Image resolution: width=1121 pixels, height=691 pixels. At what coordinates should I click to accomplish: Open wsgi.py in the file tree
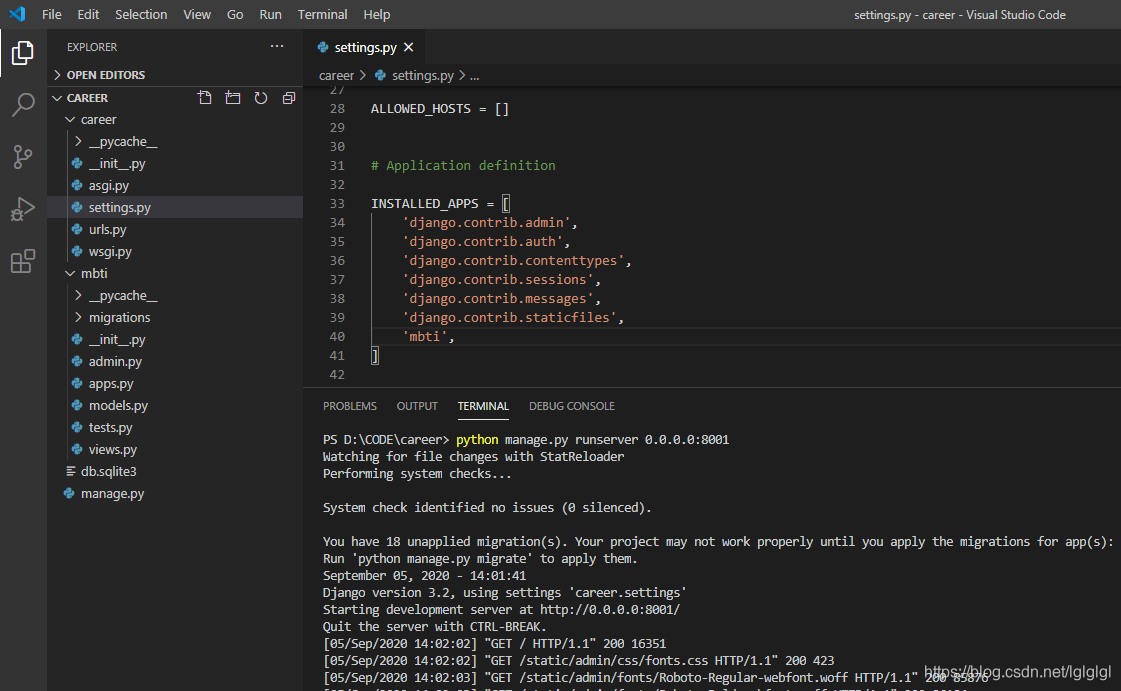(110, 252)
